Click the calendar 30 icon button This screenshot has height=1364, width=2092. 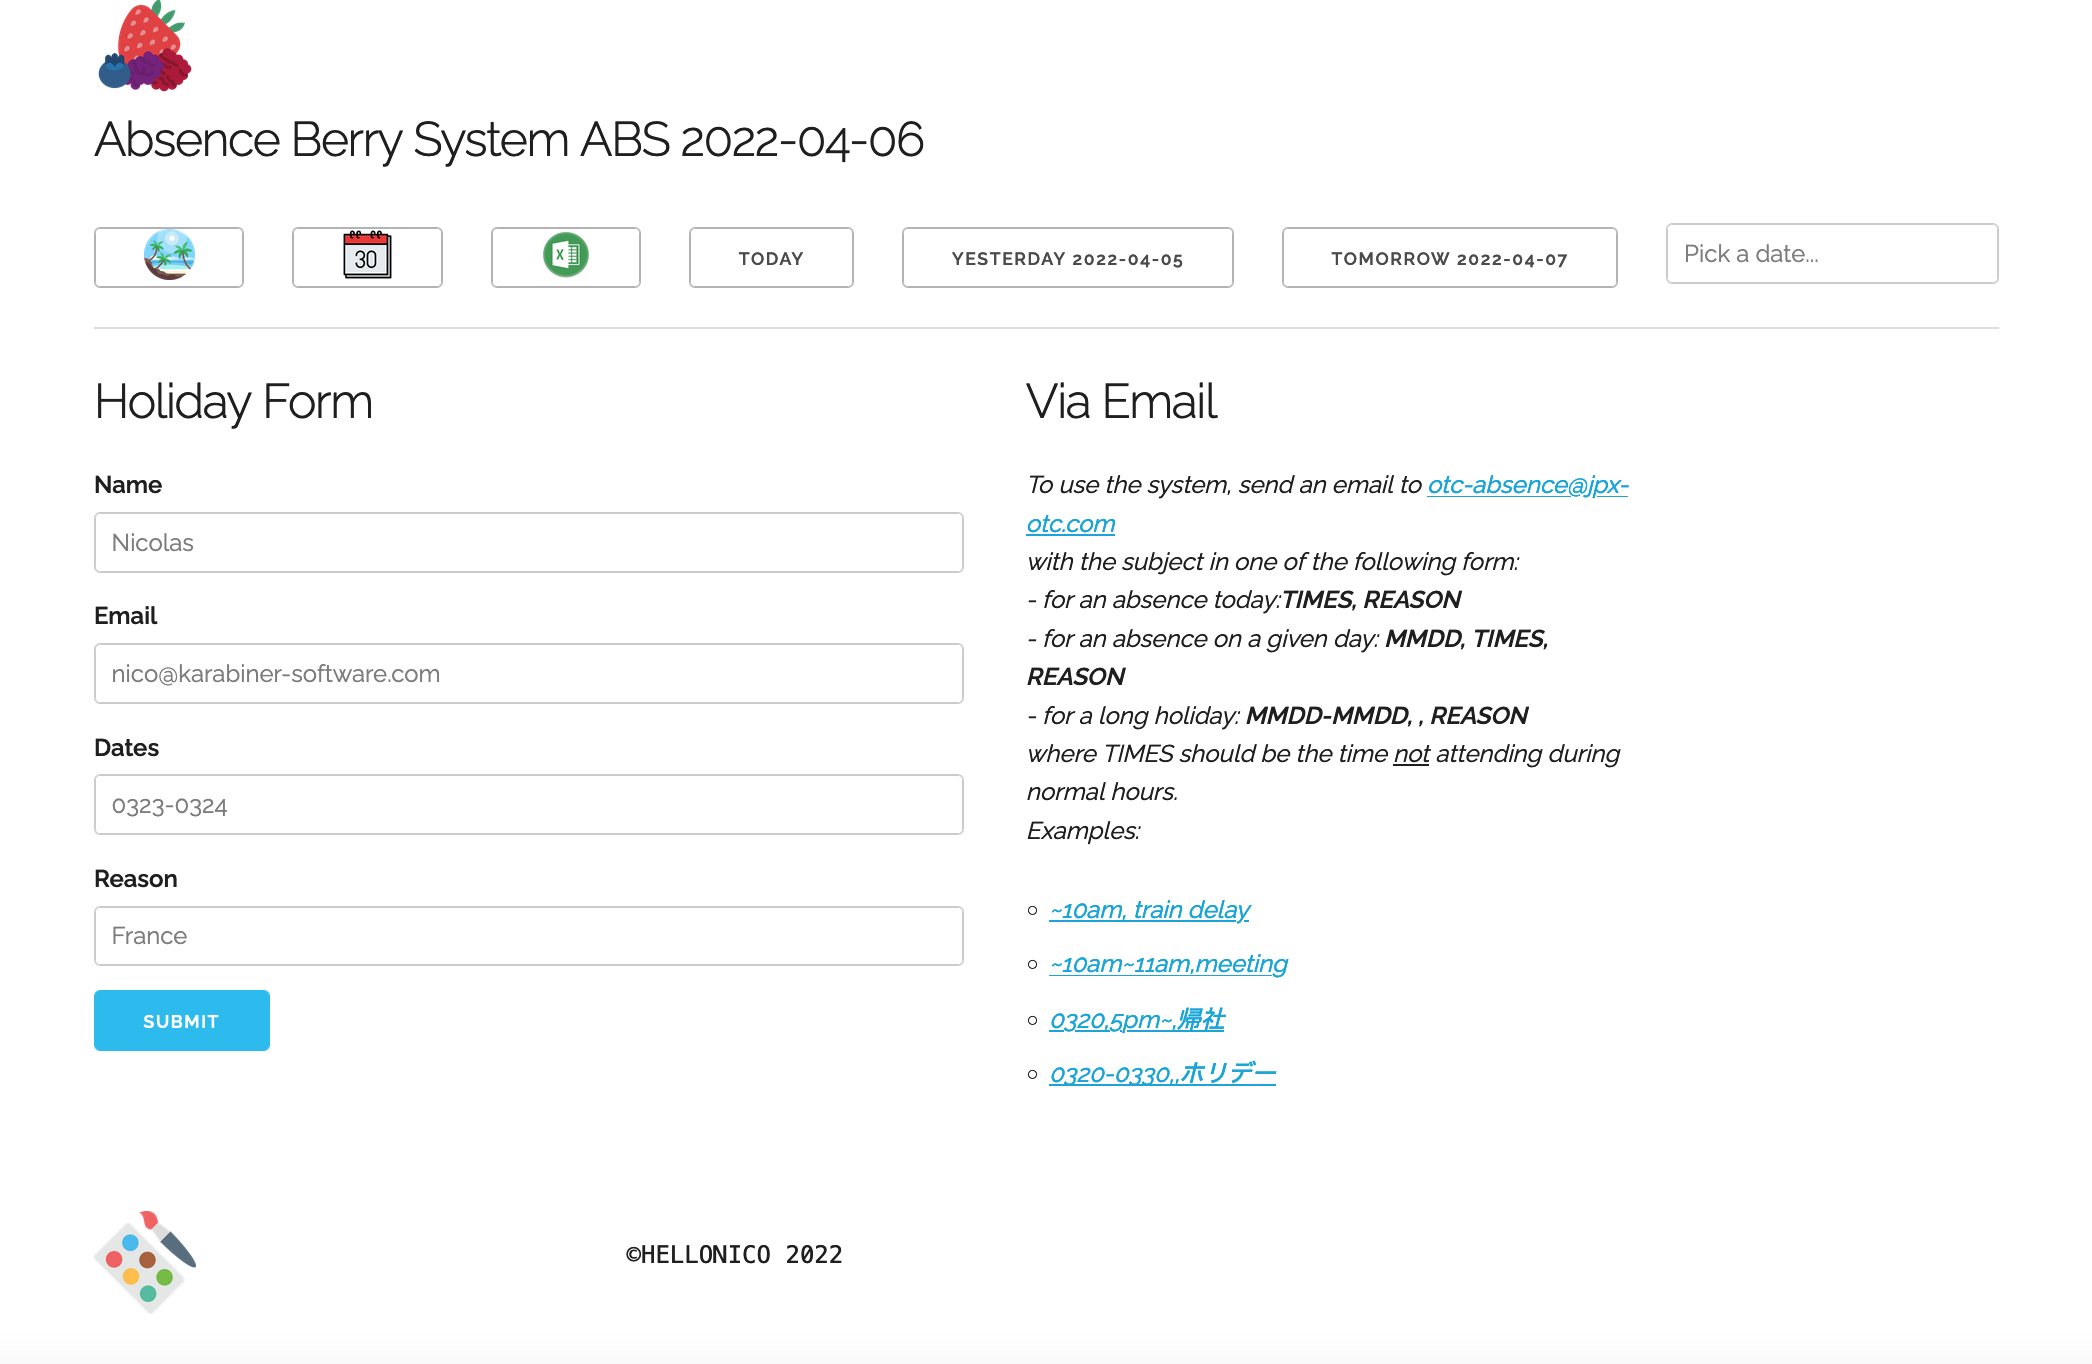[367, 257]
